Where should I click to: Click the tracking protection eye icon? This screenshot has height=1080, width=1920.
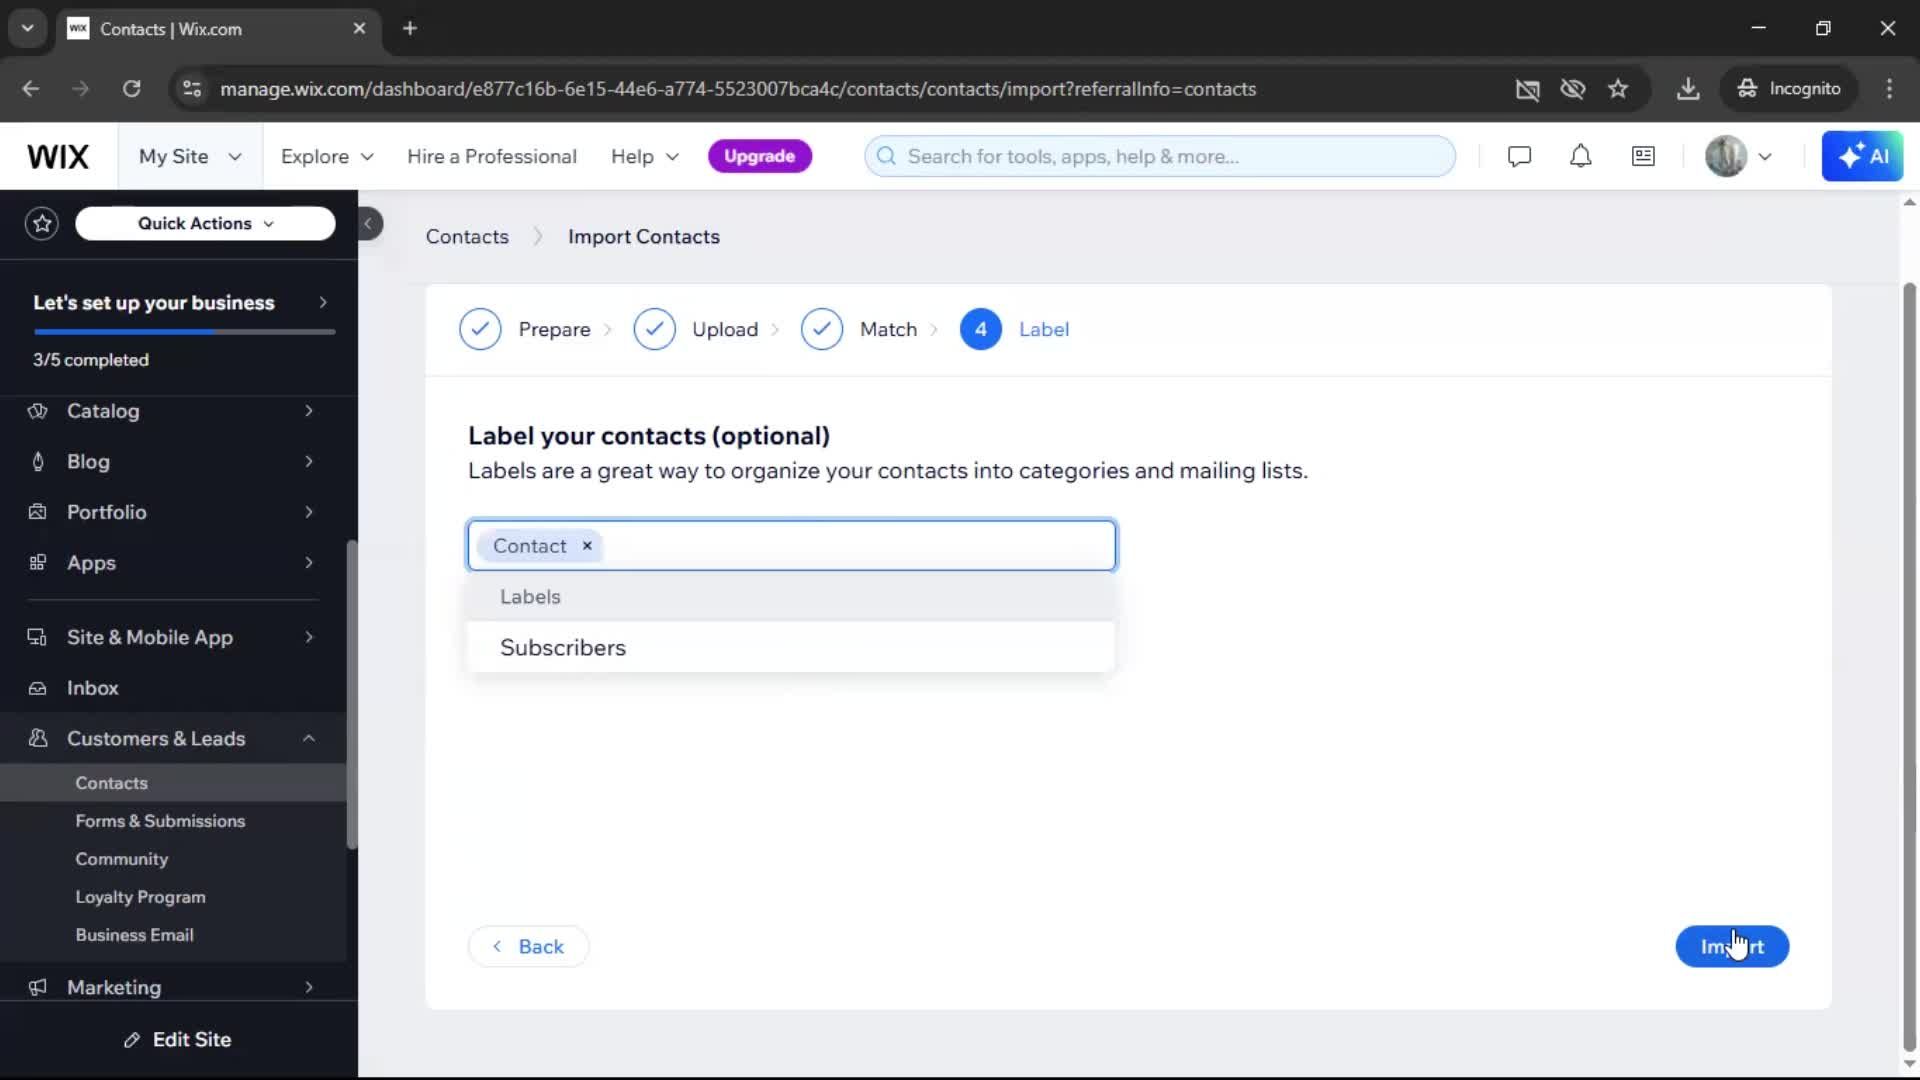tap(1573, 88)
